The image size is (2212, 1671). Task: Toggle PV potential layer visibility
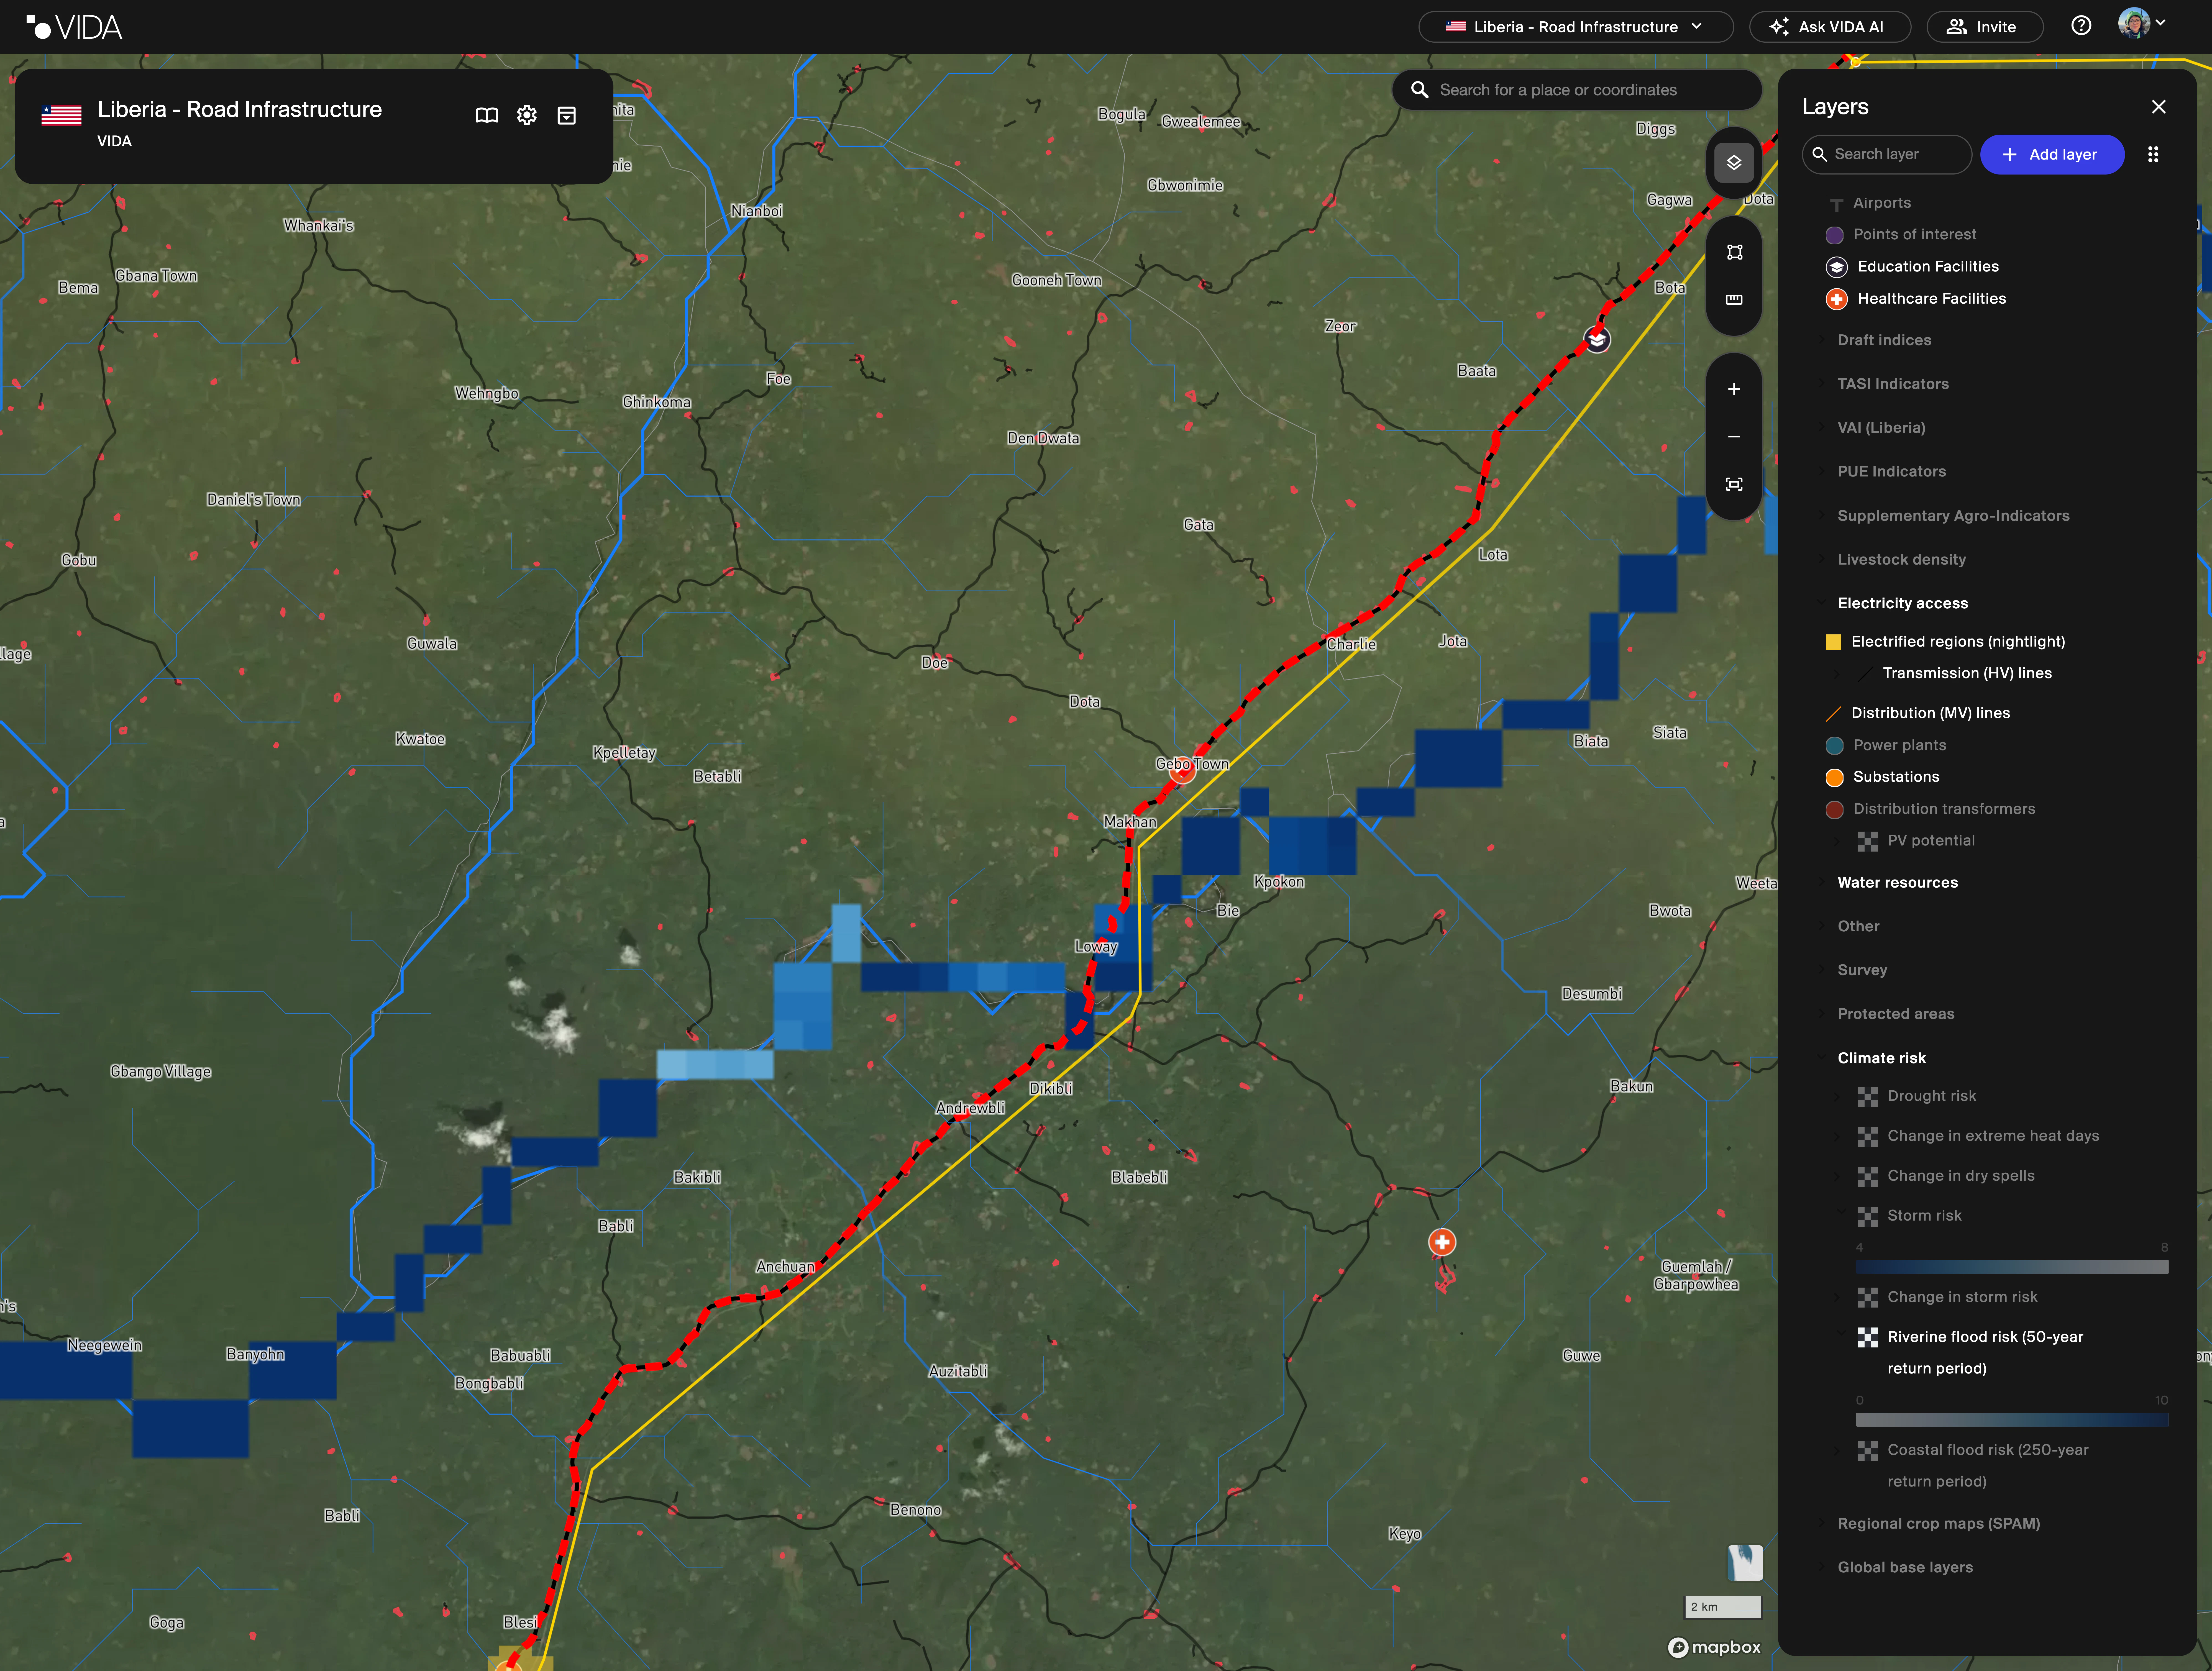point(1931,841)
